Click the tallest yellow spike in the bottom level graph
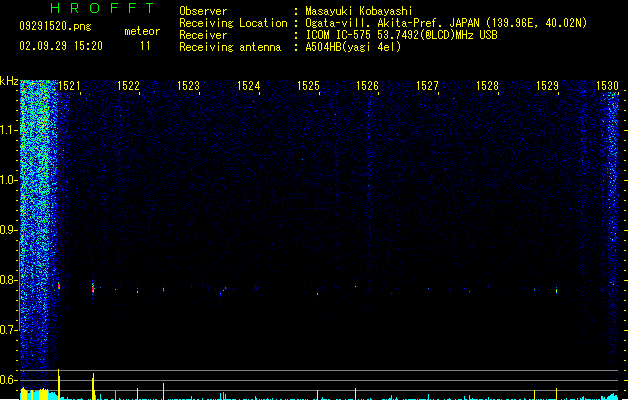 [59, 384]
